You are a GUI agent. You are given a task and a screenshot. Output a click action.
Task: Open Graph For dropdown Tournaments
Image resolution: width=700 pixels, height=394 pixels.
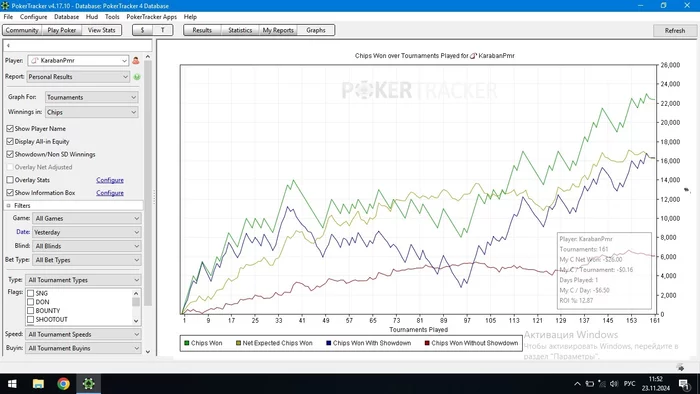(92, 97)
